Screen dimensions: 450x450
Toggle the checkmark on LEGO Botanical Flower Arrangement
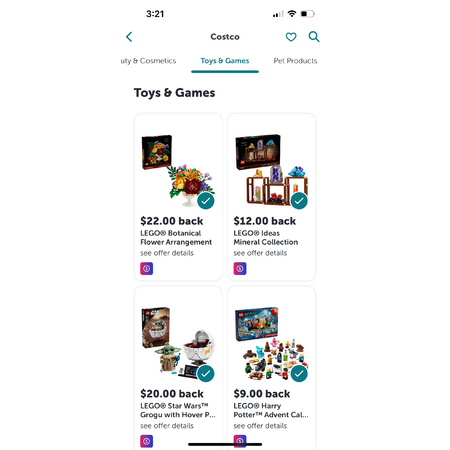pyautogui.click(x=206, y=201)
